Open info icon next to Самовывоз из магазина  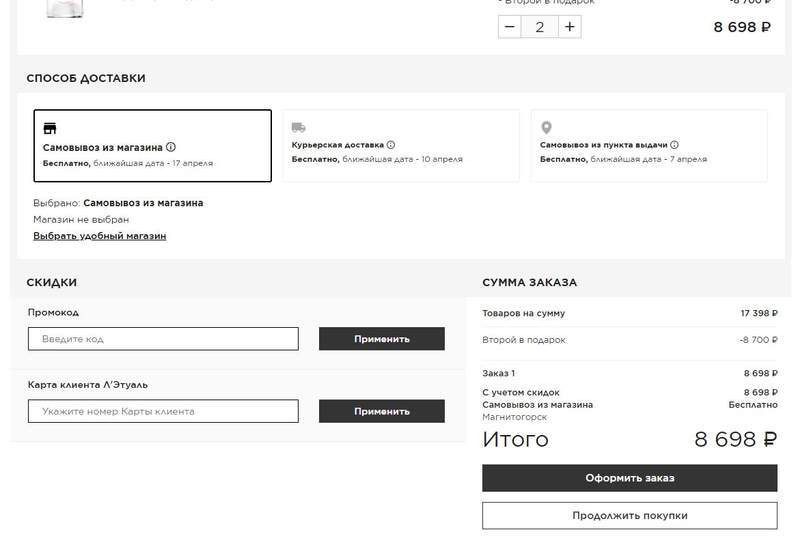tap(171, 147)
